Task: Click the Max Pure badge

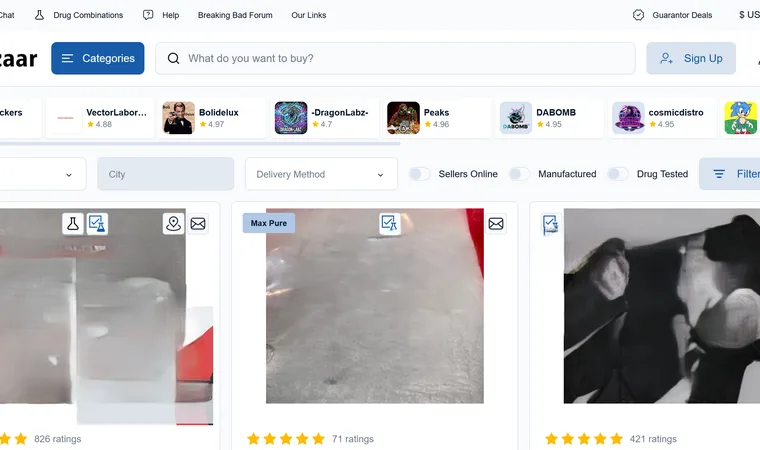Action: point(269,223)
